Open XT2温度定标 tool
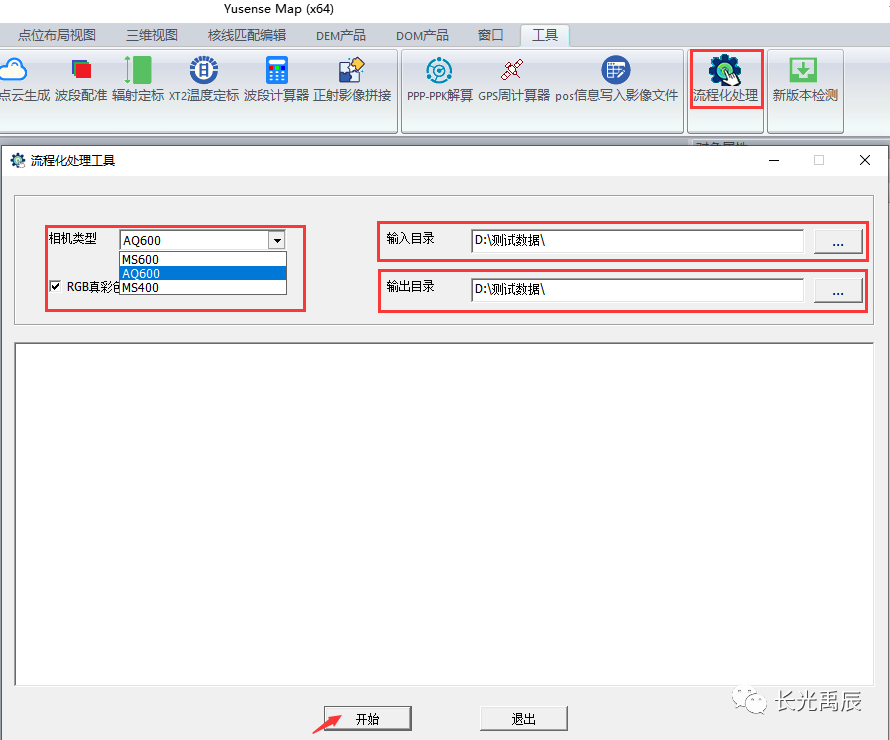This screenshot has width=890, height=740. [x=204, y=71]
